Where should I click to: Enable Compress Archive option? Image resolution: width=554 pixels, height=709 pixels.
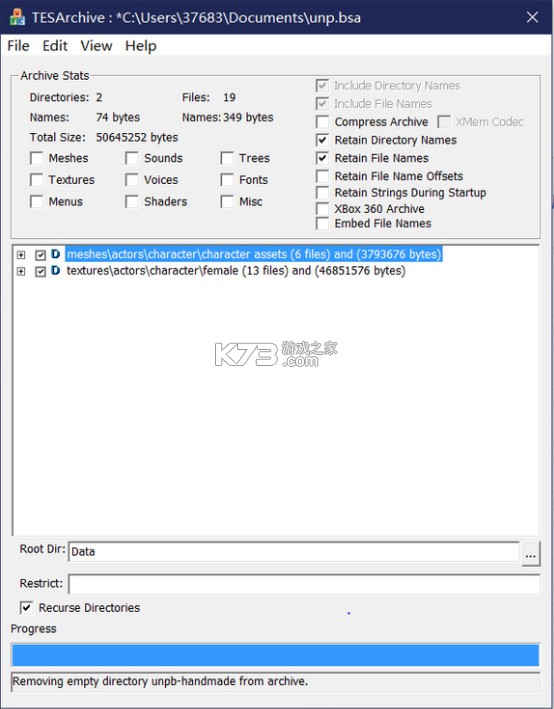click(x=322, y=122)
